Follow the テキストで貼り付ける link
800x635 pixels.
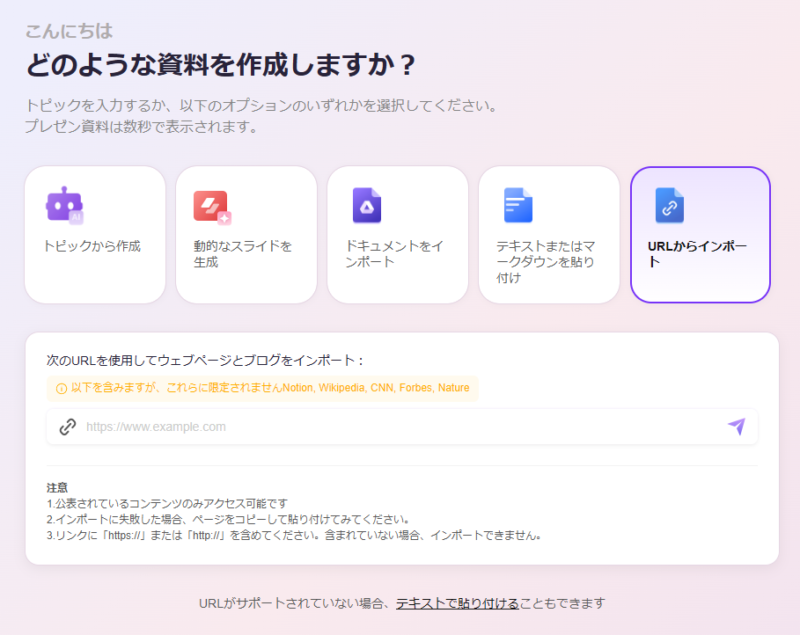point(457,603)
